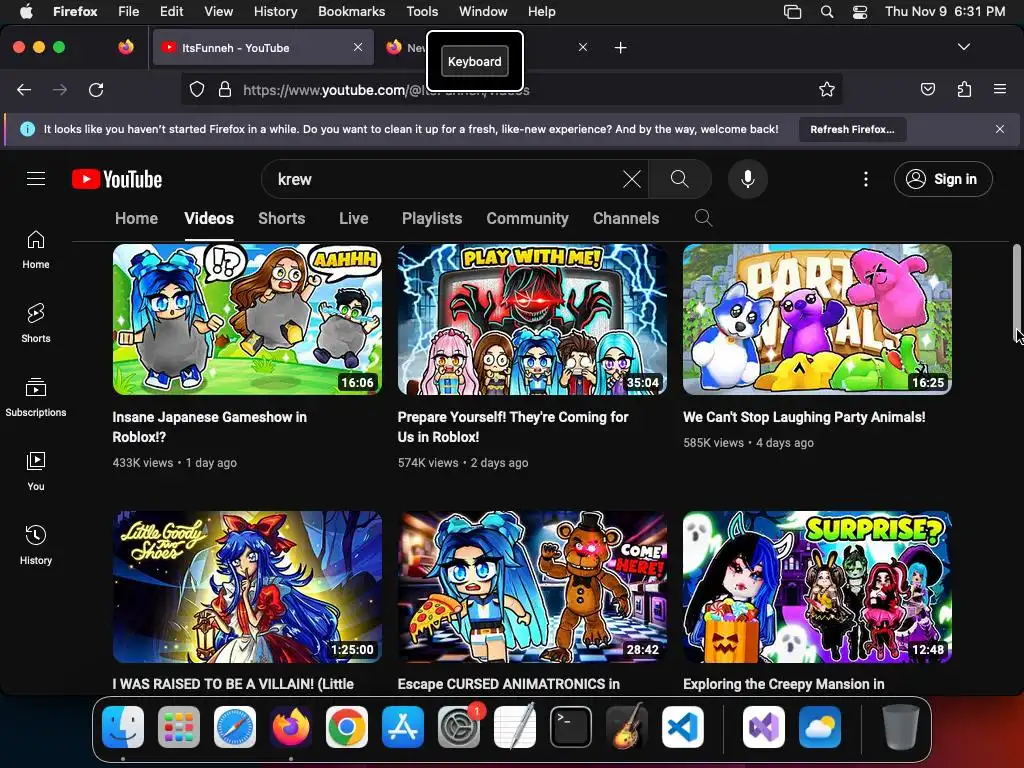Viewport: 1024px width, 768px height.
Task: Bookmark this page with star
Action: click(827, 89)
